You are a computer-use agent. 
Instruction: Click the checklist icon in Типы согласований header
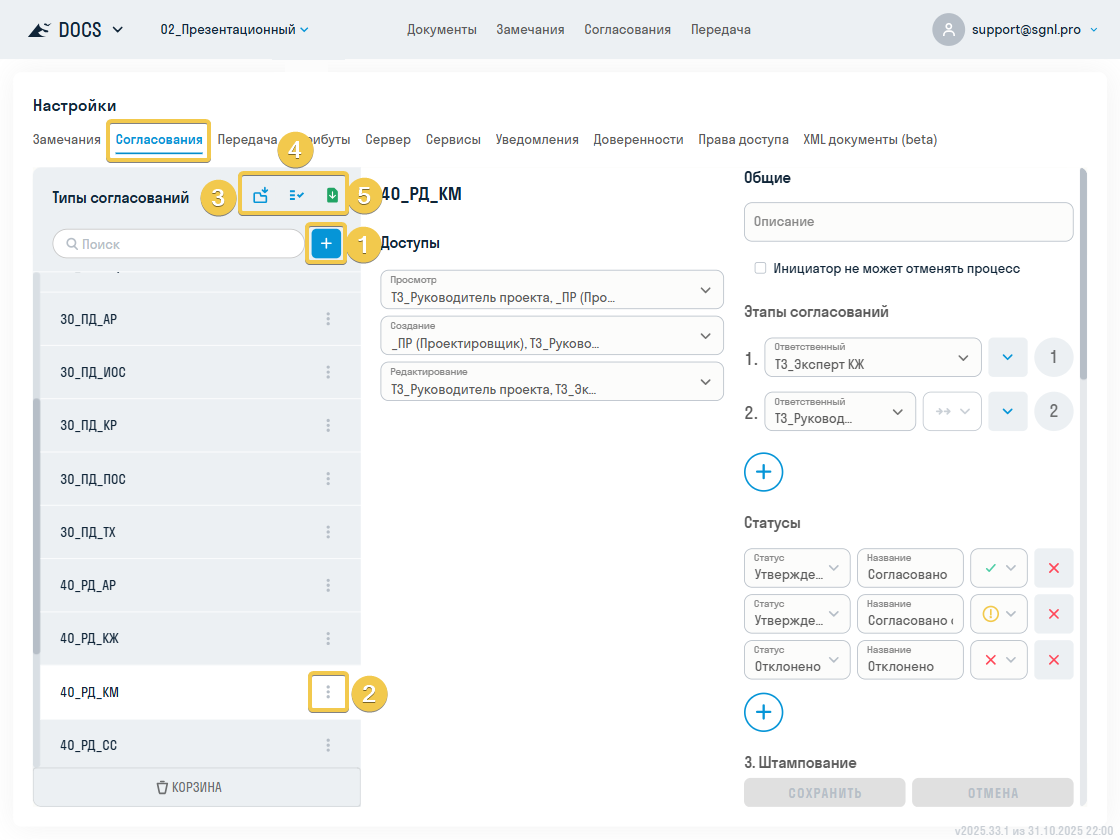pos(296,196)
